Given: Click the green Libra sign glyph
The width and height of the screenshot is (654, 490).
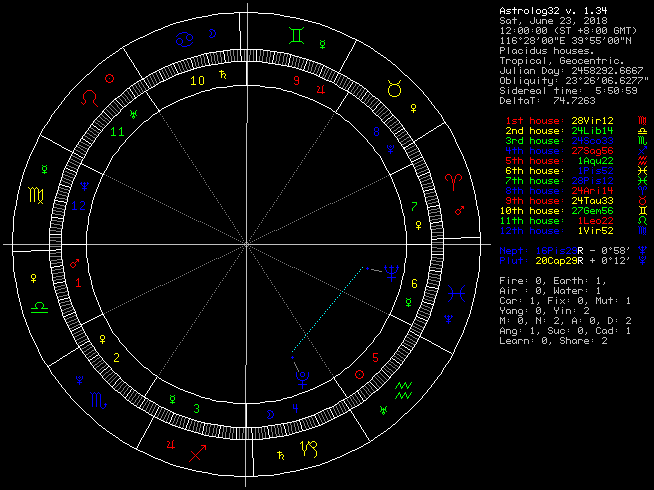Looking at the screenshot, I should (x=40, y=308).
